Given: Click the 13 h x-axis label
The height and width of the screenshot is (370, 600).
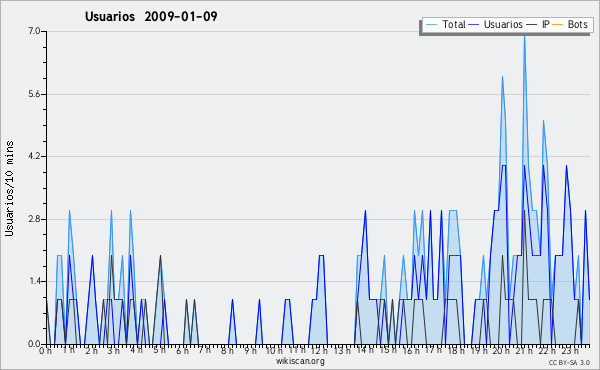Looking at the screenshot, I should point(342,350).
